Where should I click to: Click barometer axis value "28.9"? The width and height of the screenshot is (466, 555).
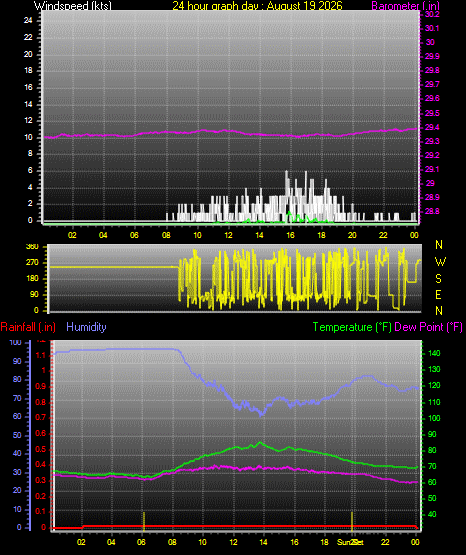432,197
